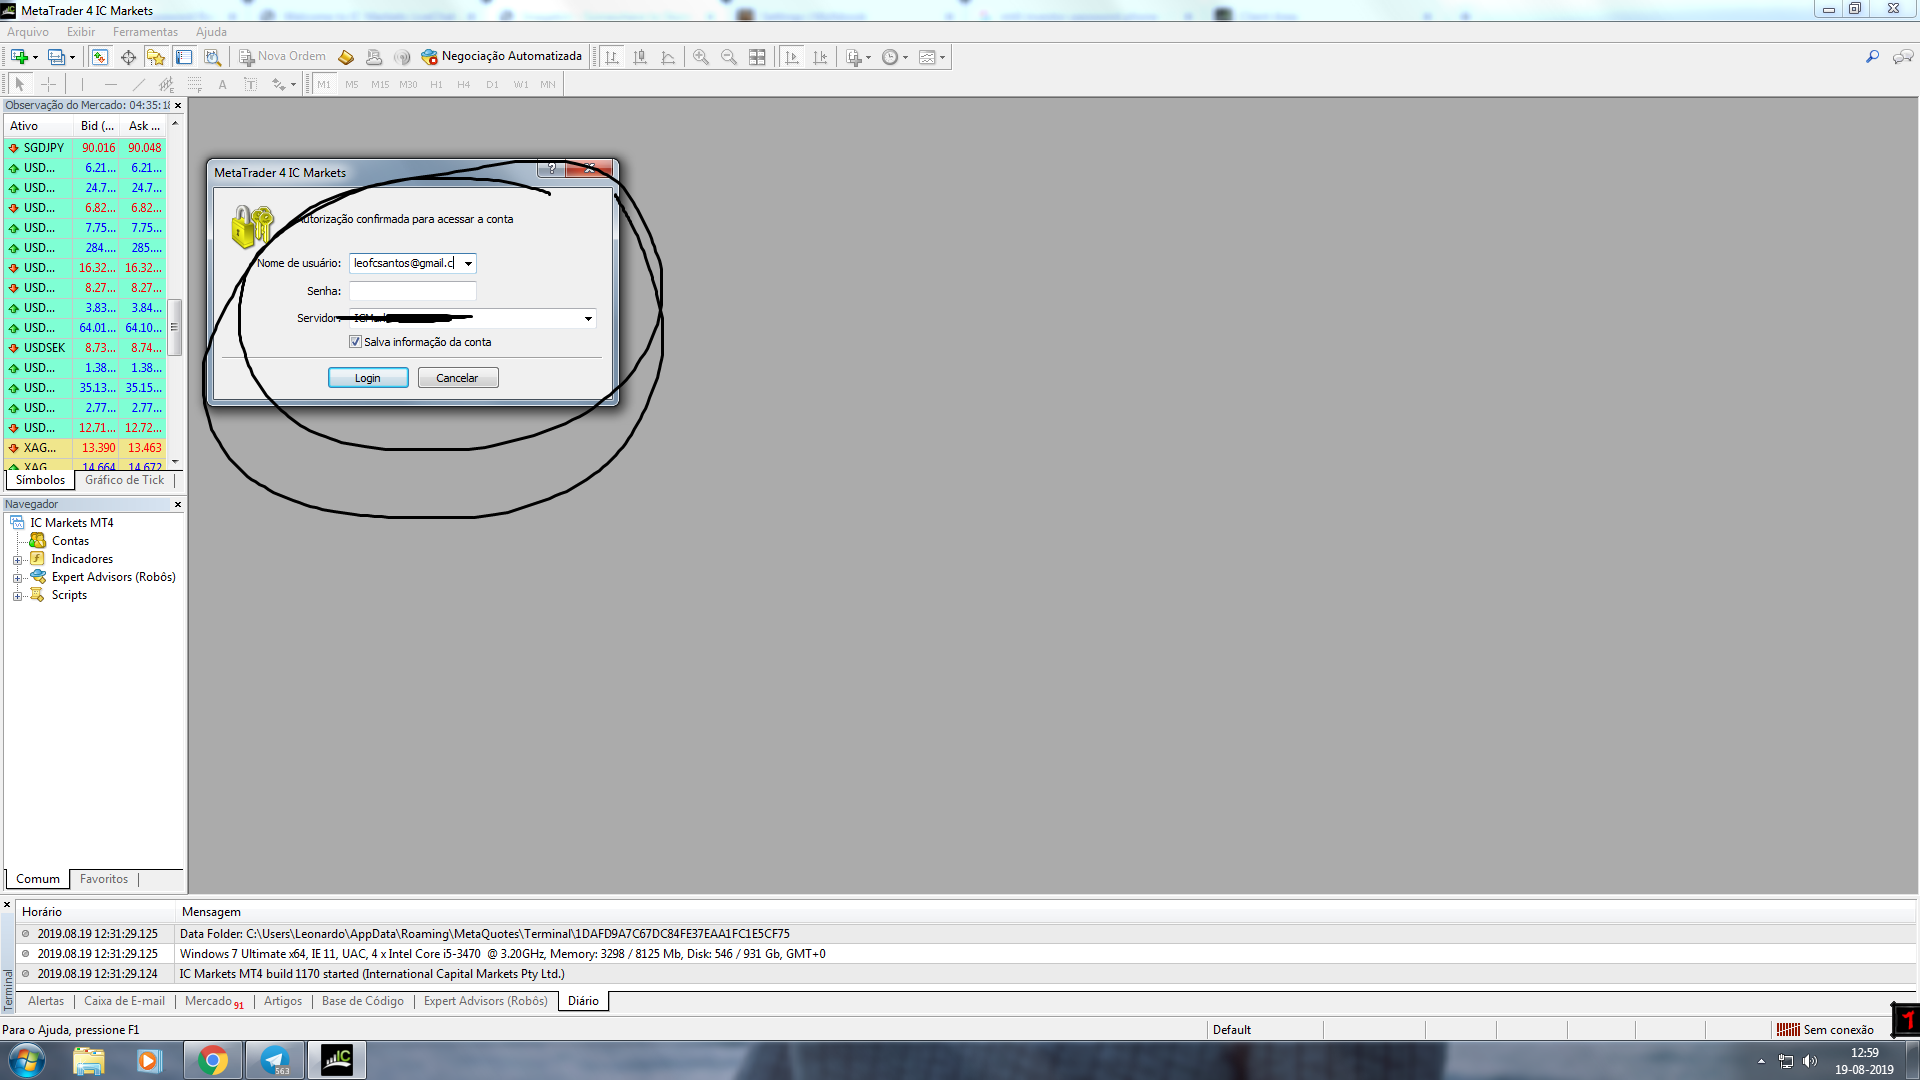Expand the Indicadores tree node

pos(17,560)
